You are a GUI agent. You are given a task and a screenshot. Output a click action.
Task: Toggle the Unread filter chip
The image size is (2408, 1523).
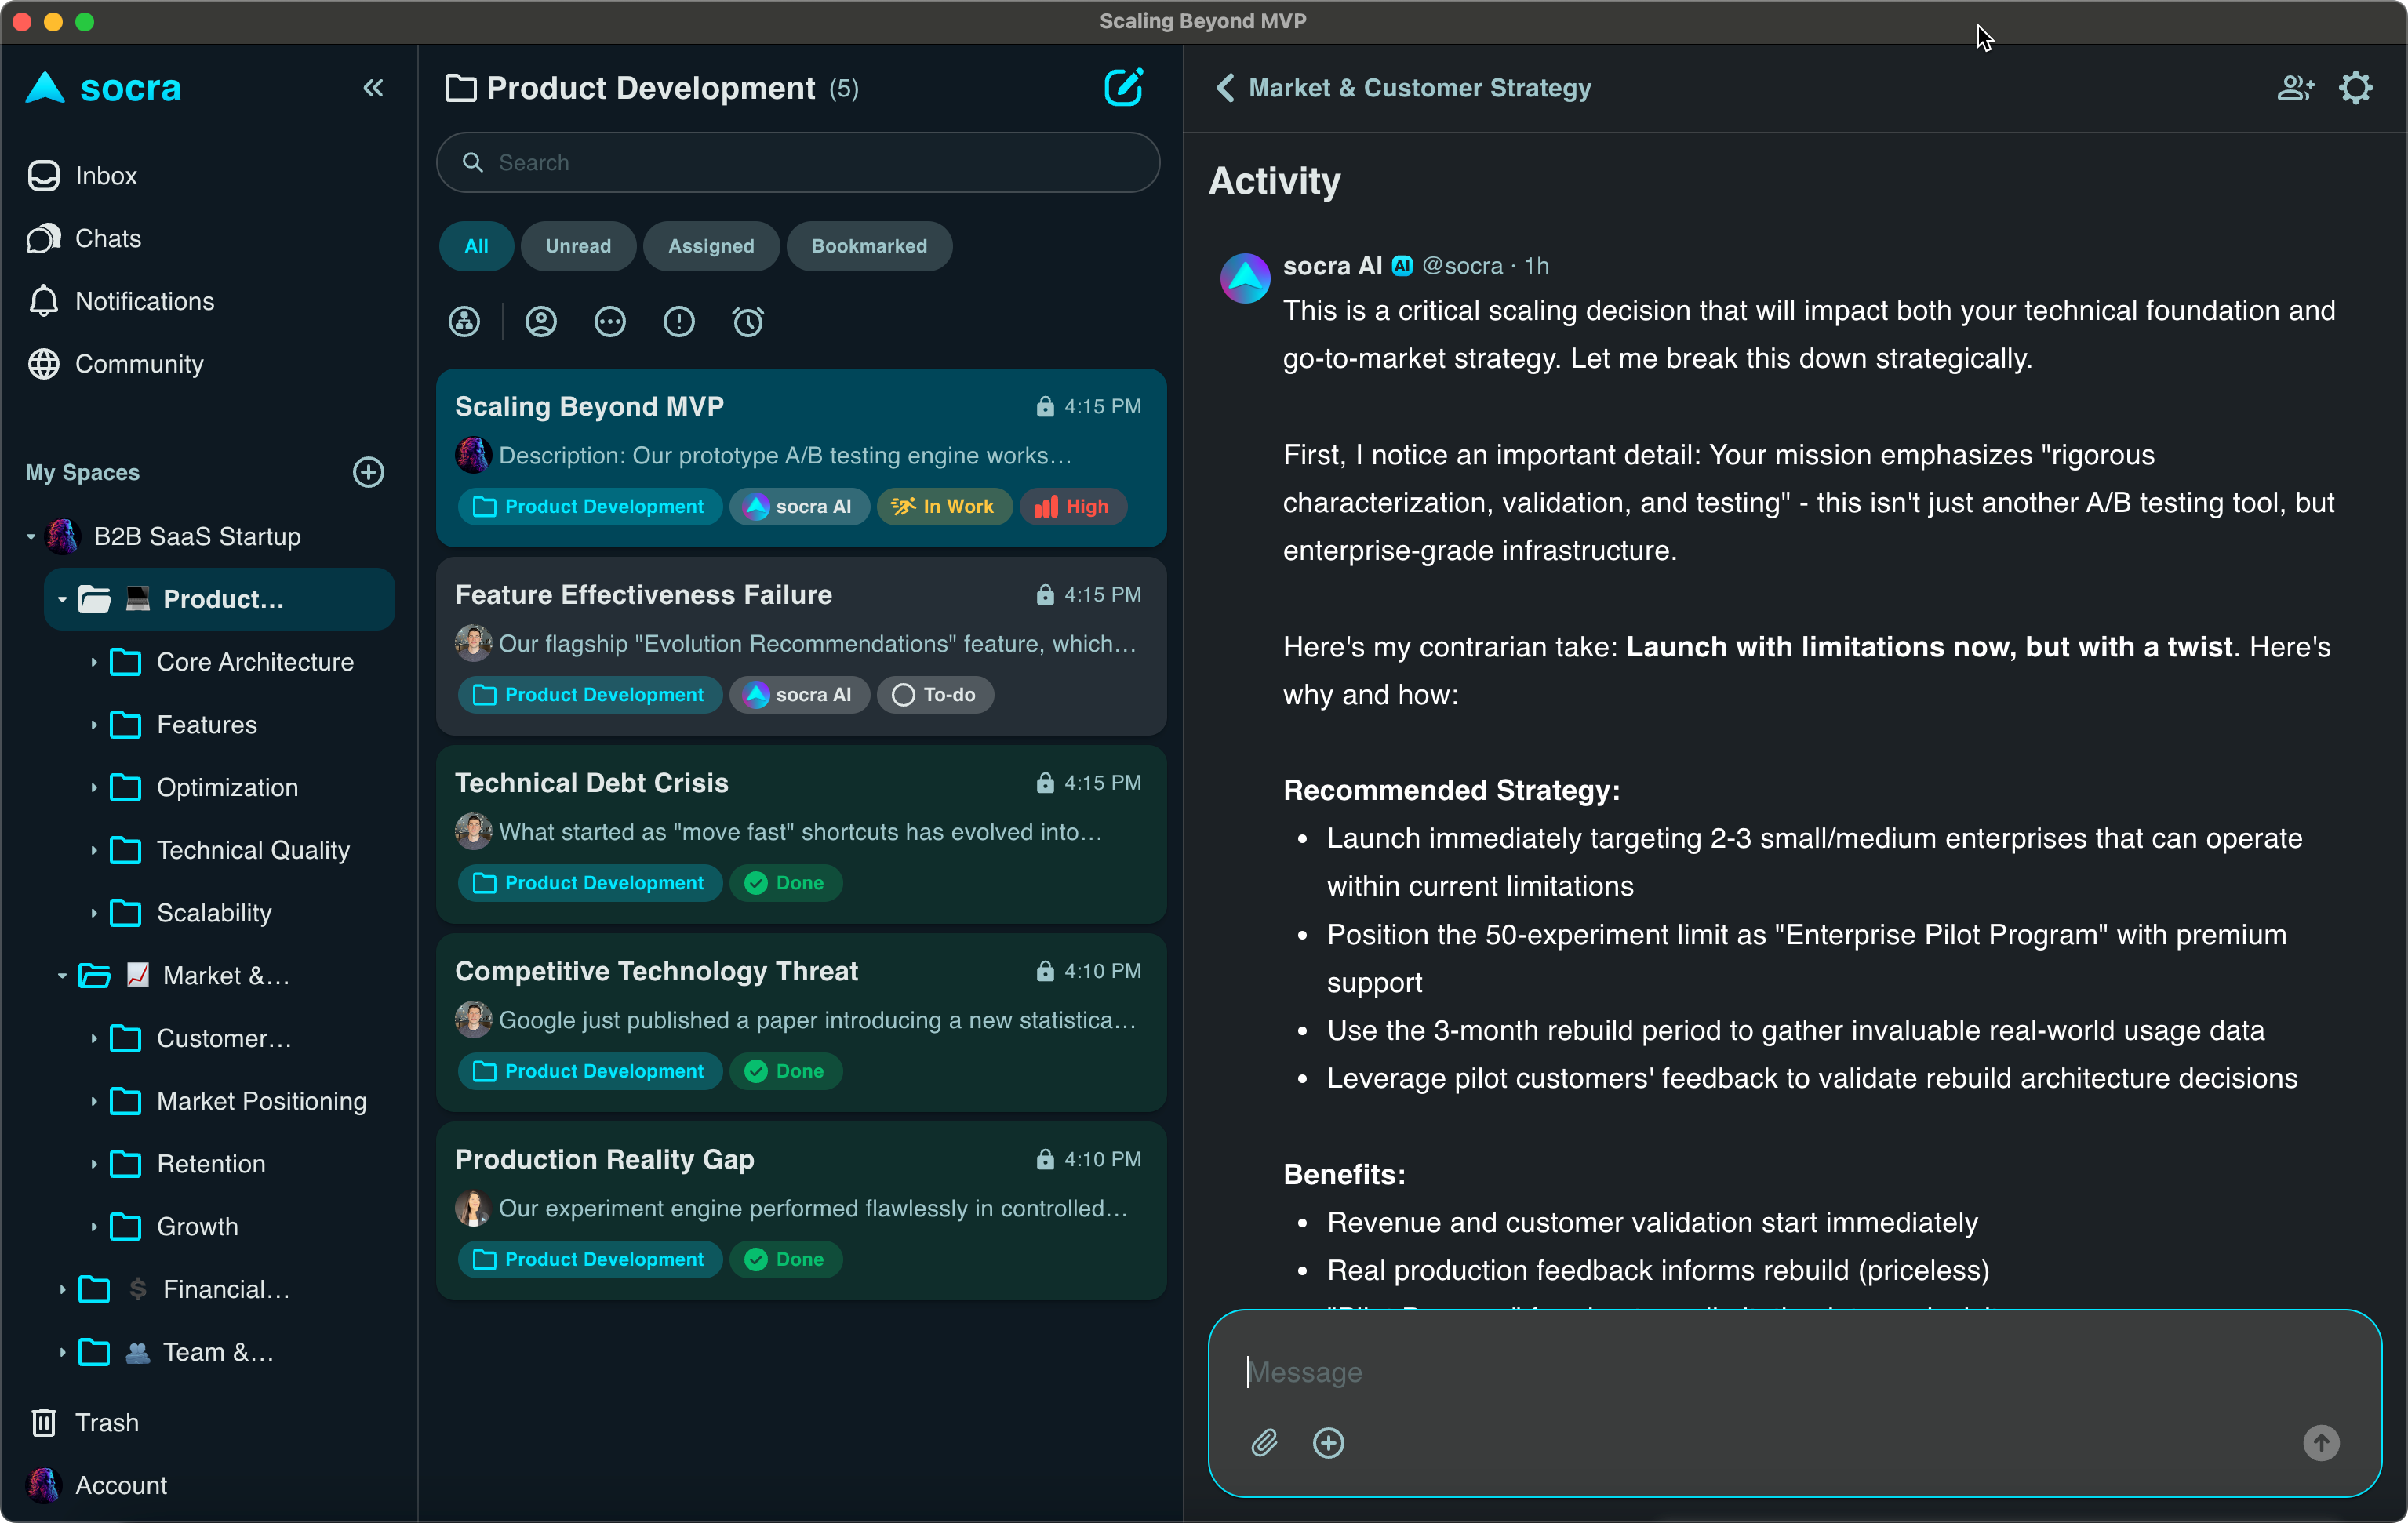578,246
